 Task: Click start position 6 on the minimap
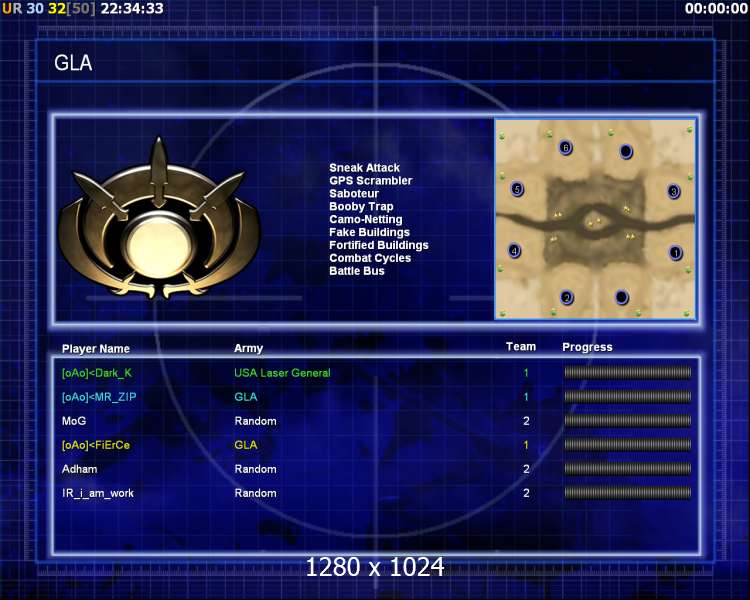[x=565, y=148]
